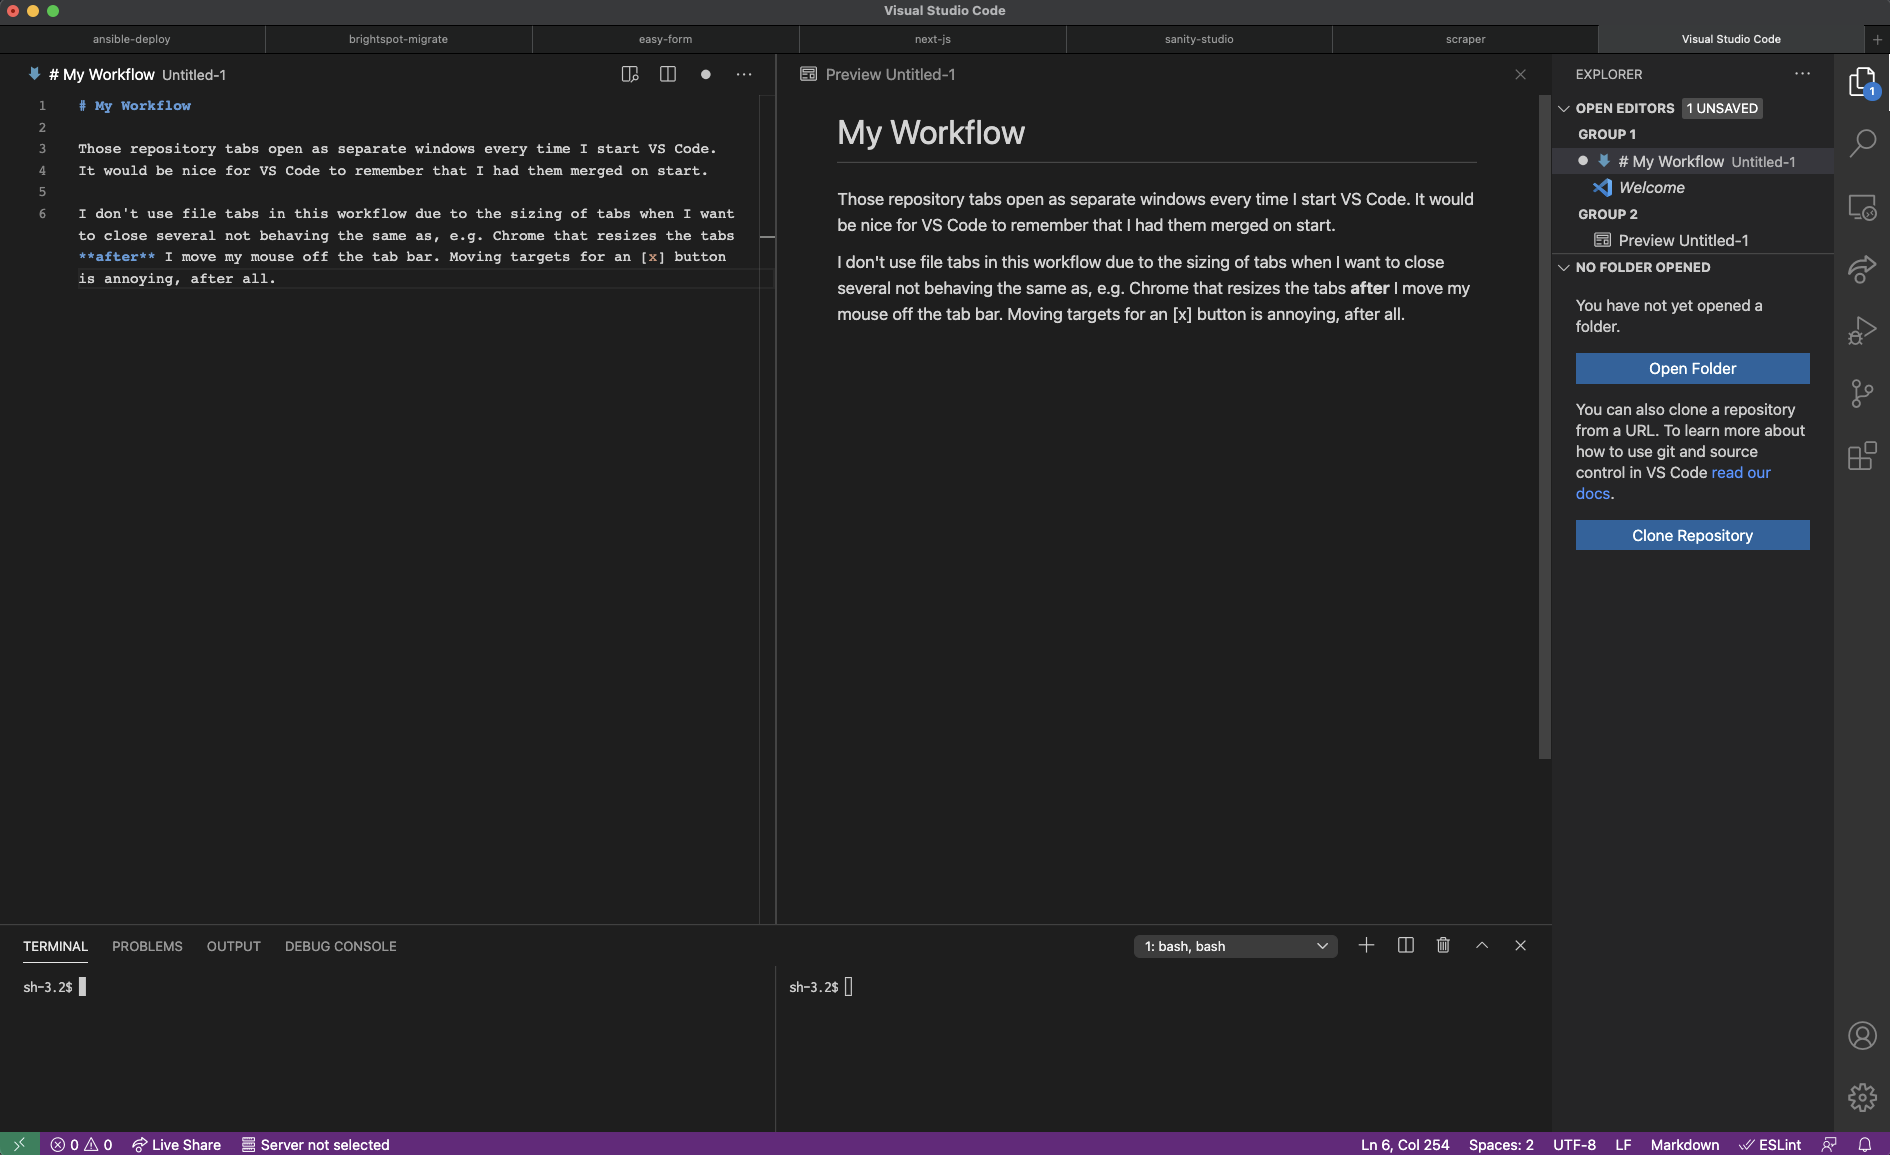
Task: Open the Source Control view
Action: [x=1862, y=393]
